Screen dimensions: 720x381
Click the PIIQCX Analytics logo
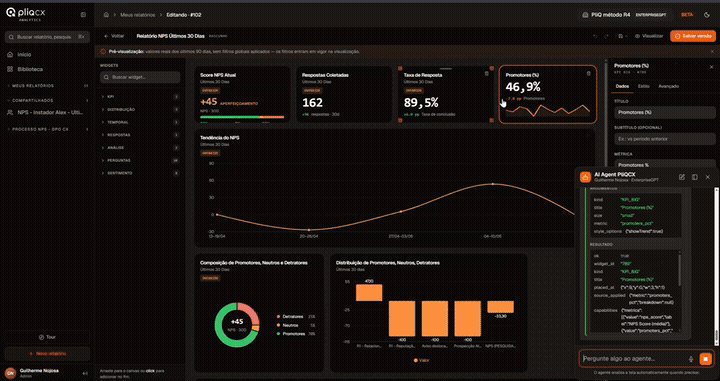pos(25,14)
